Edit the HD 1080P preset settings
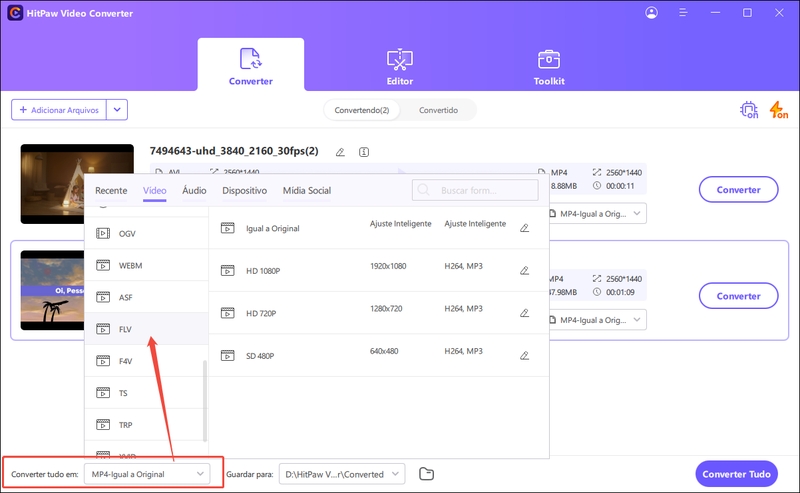The image size is (800, 493). click(x=524, y=270)
